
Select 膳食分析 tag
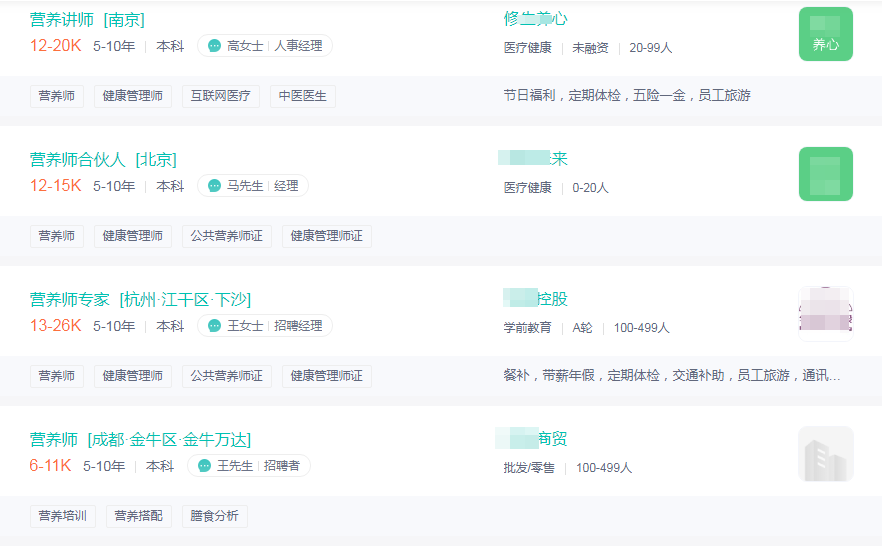tap(214, 516)
